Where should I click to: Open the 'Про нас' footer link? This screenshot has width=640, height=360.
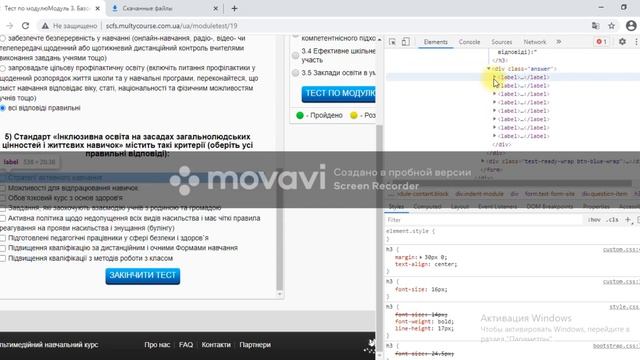coord(157,345)
